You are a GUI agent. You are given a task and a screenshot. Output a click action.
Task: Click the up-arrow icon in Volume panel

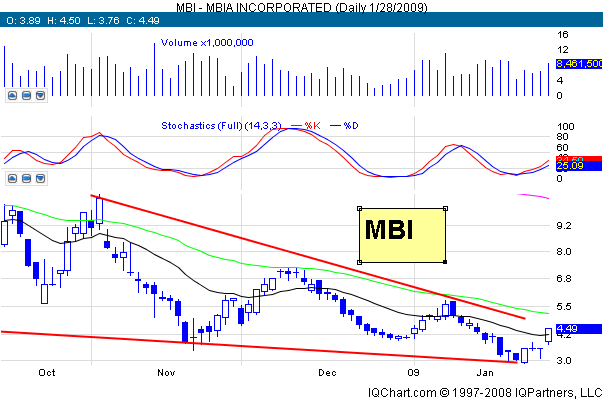click(x=12, y=95)
